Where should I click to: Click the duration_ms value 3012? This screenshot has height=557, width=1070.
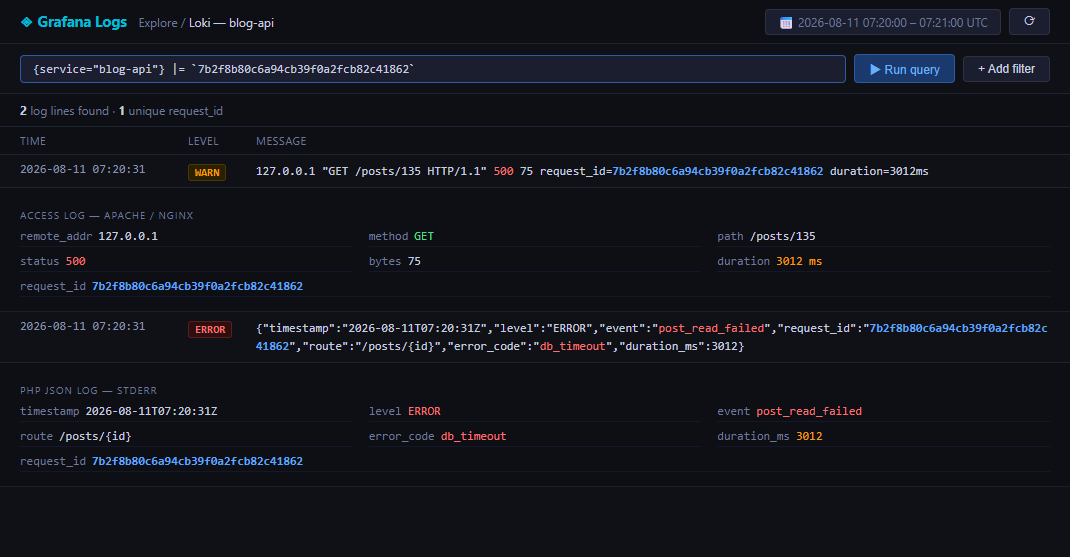[809, 436]
